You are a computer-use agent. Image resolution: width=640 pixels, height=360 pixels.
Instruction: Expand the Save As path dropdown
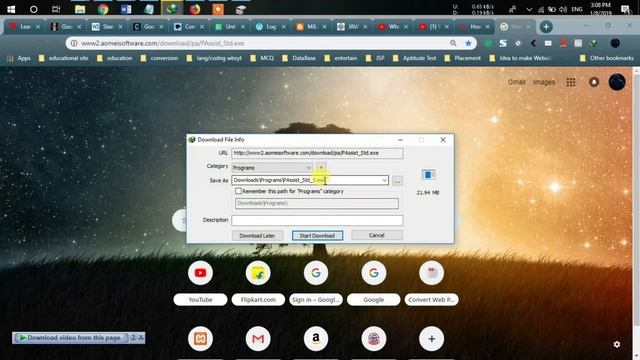[384, 180]
